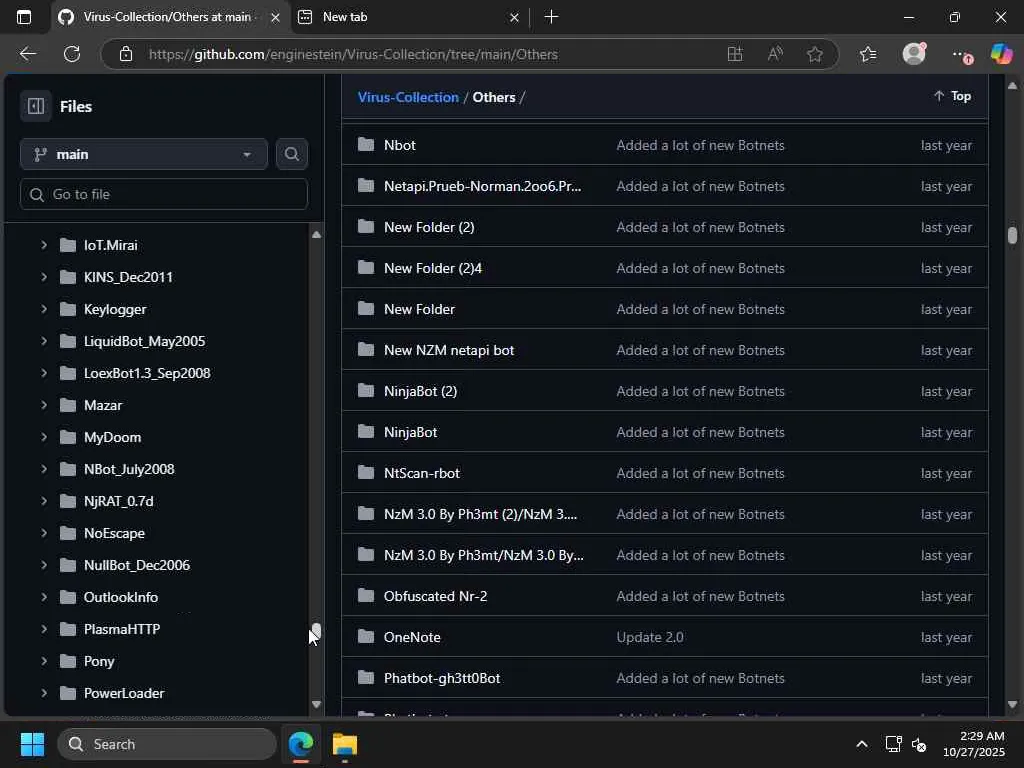Open the New Folder (2) directory
Image resolution: width=1024 pixels, height=768 pixels.
tap(429, 227)
